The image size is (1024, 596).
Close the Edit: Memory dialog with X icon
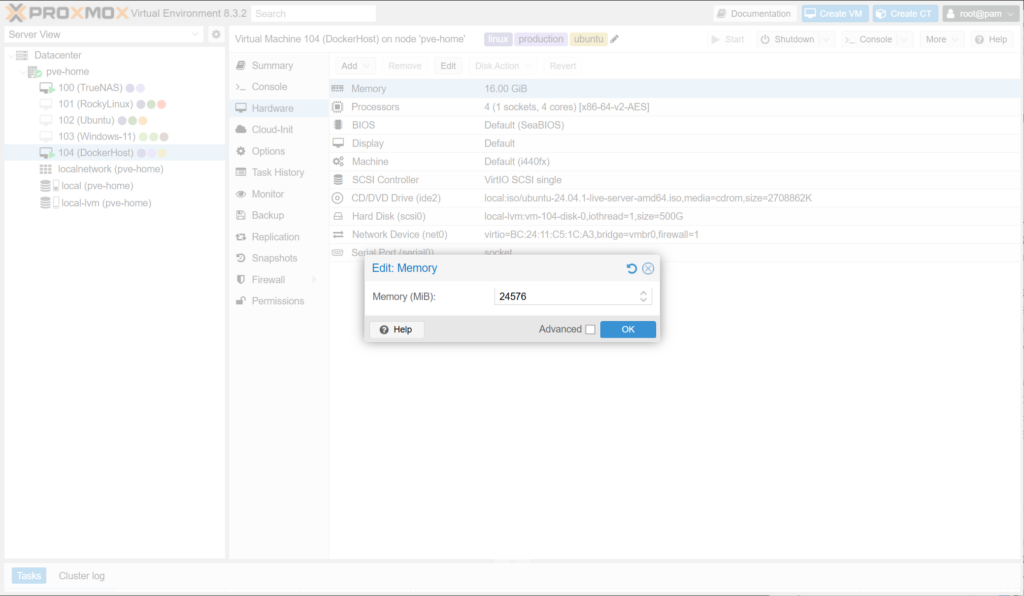point(648,268)
